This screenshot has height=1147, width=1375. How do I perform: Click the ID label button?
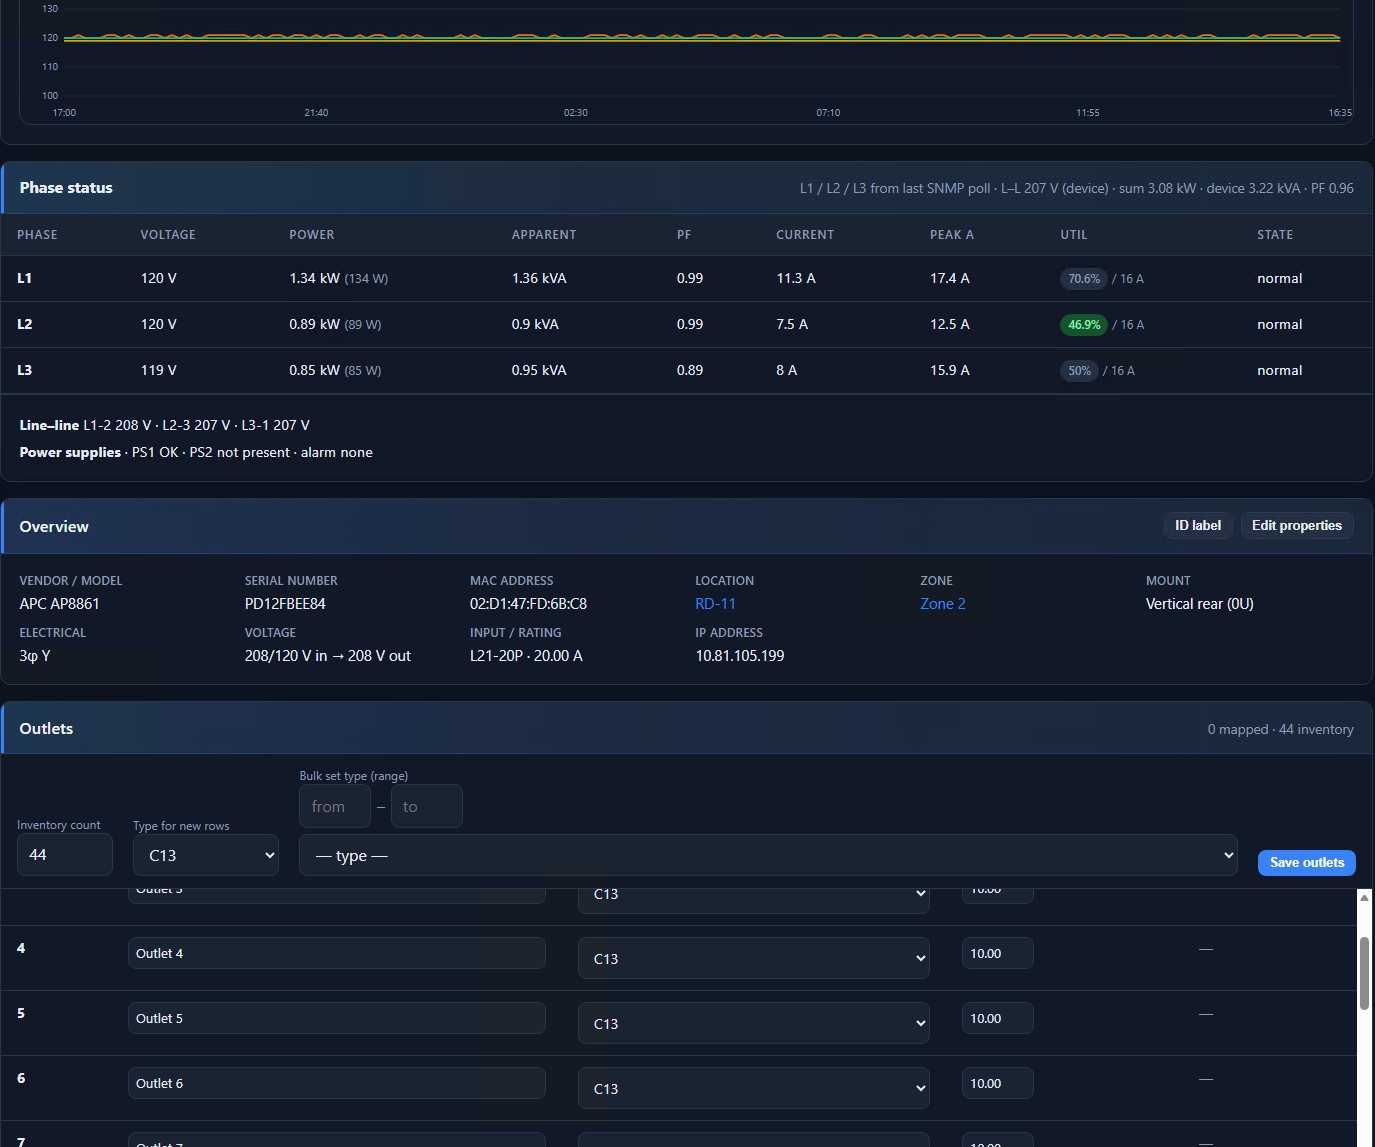tap(1197, 525)
